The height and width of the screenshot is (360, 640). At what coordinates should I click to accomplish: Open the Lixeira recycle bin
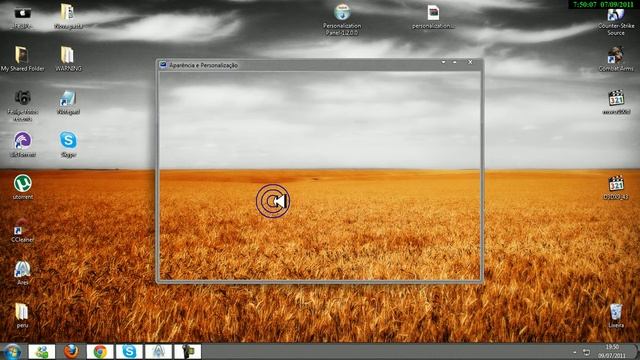tap(616, 312)
